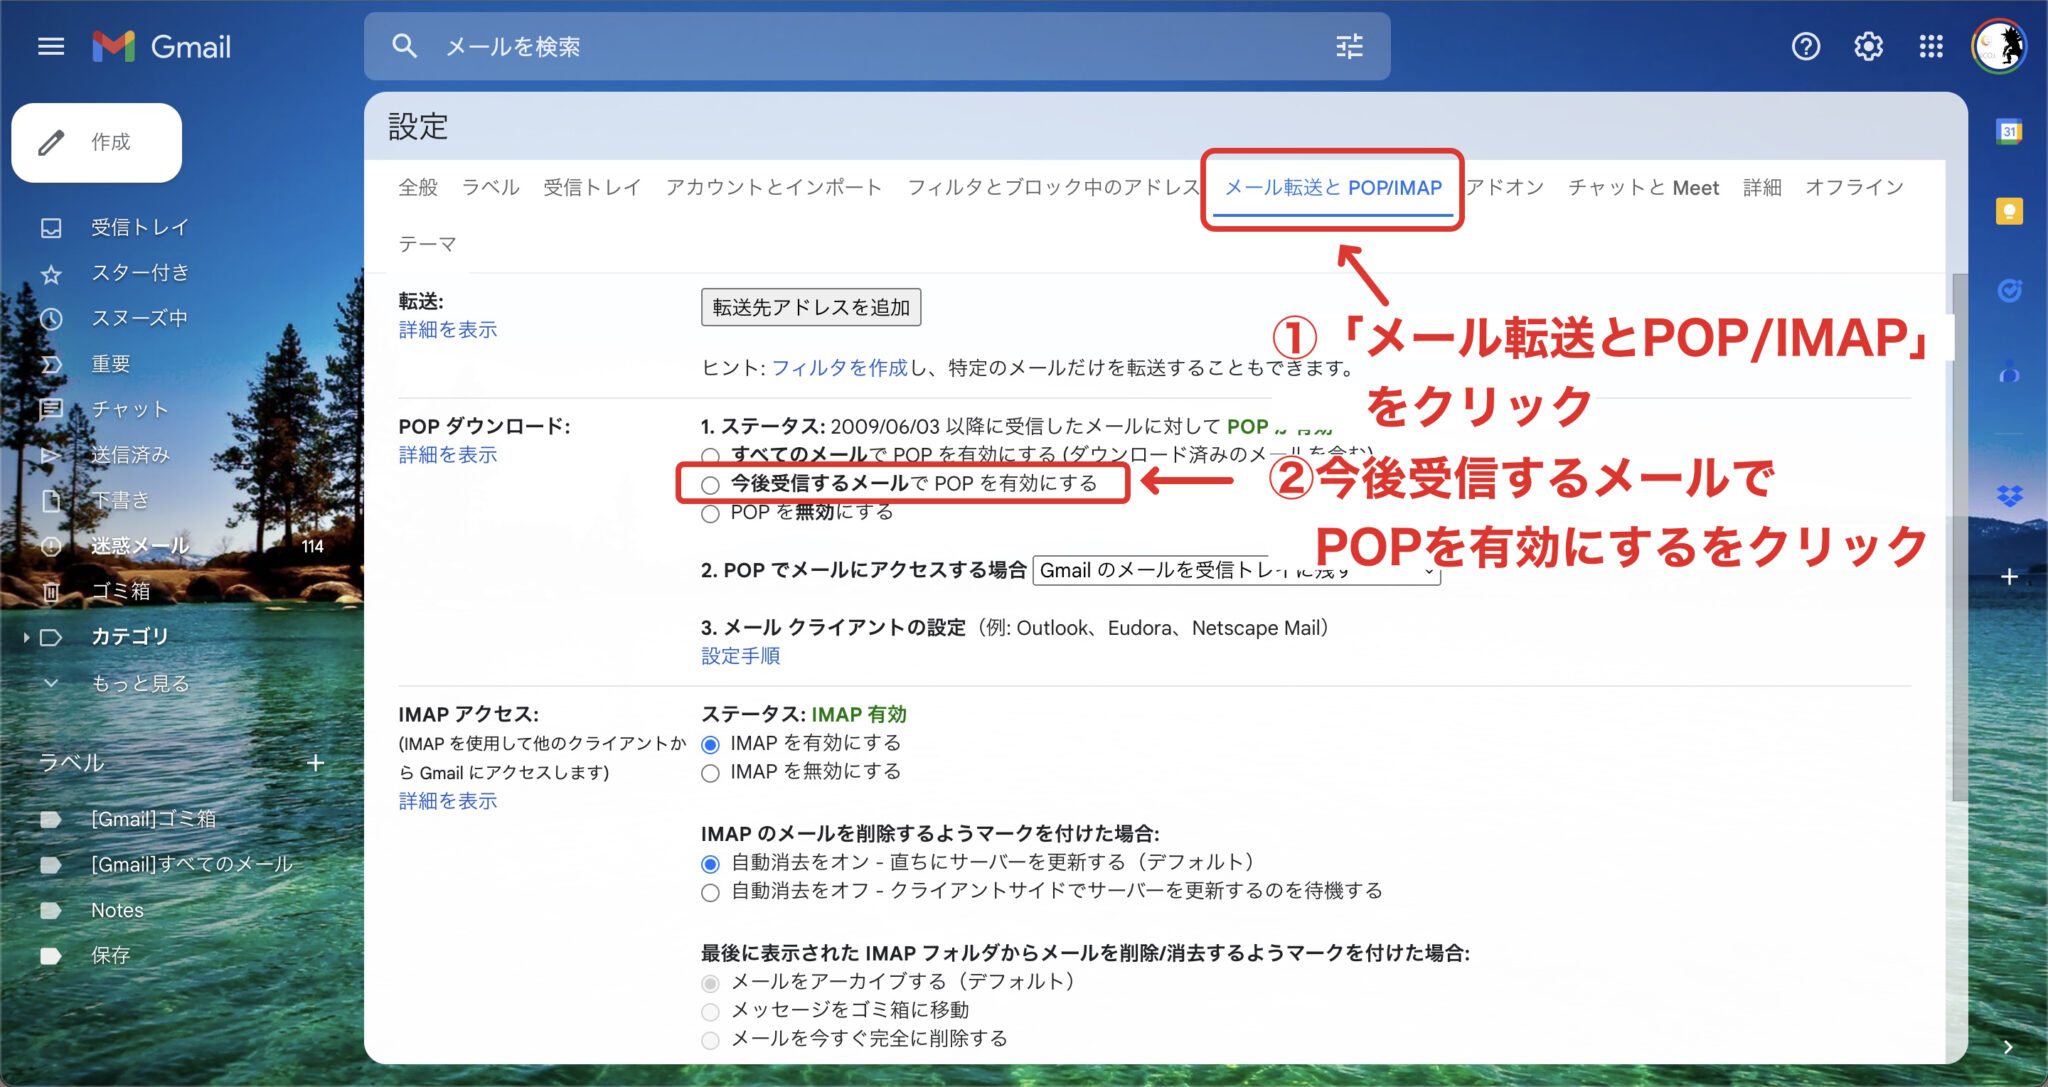Open the Google apps grid icon
Screen dimensions: 2048x1087
pos(1930,46)
